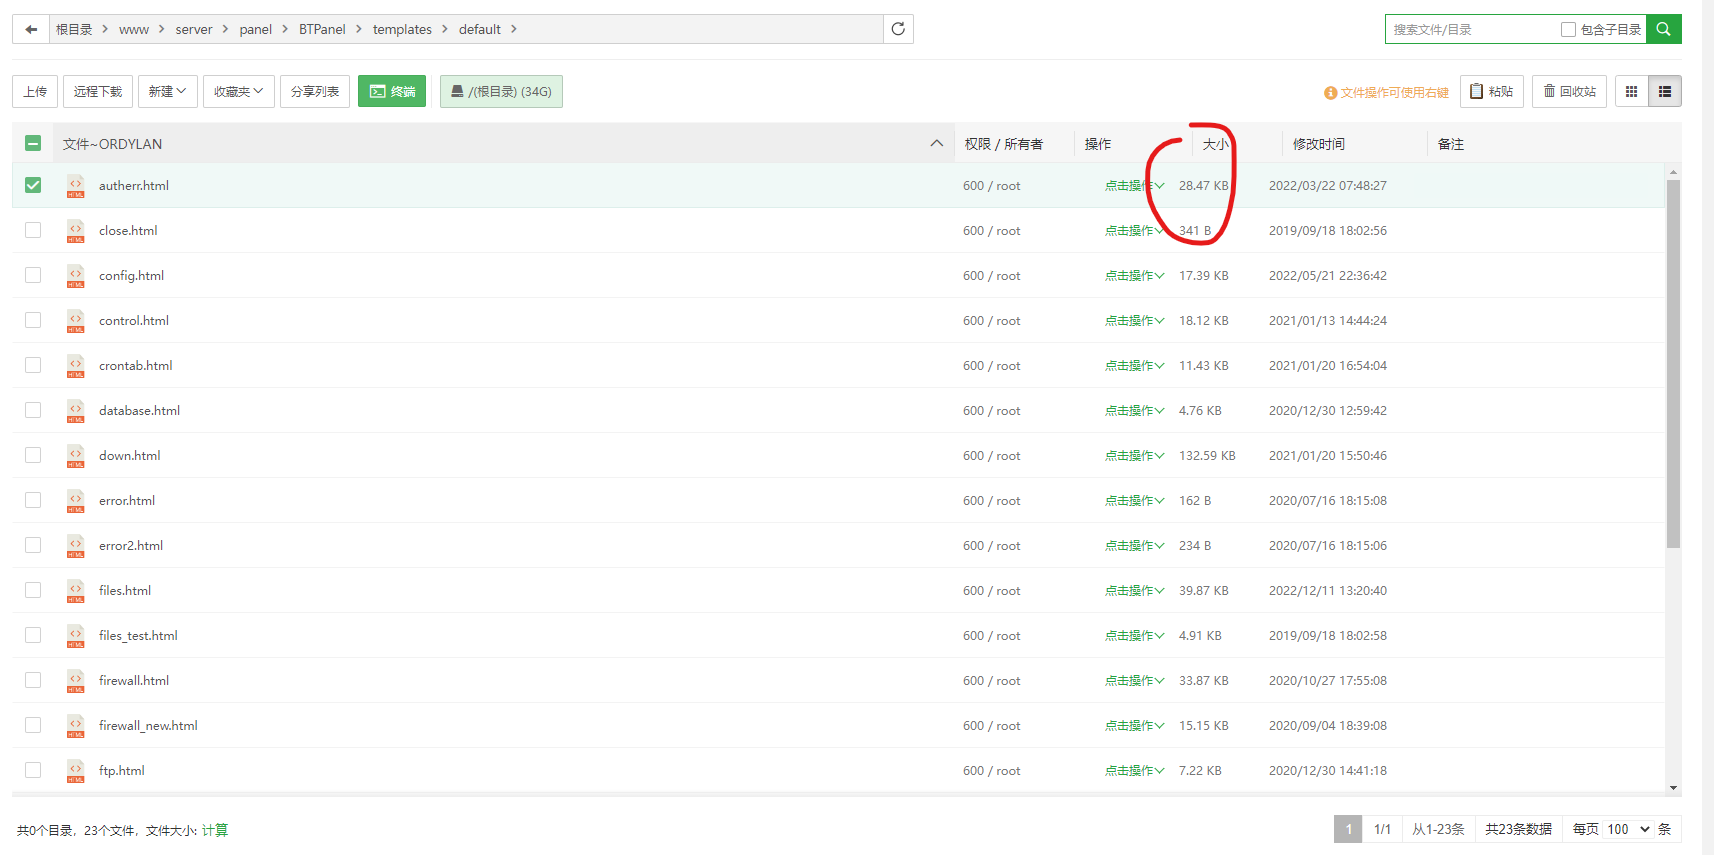
Task: Navigate to the server breadcrumb
Action: 194,30
